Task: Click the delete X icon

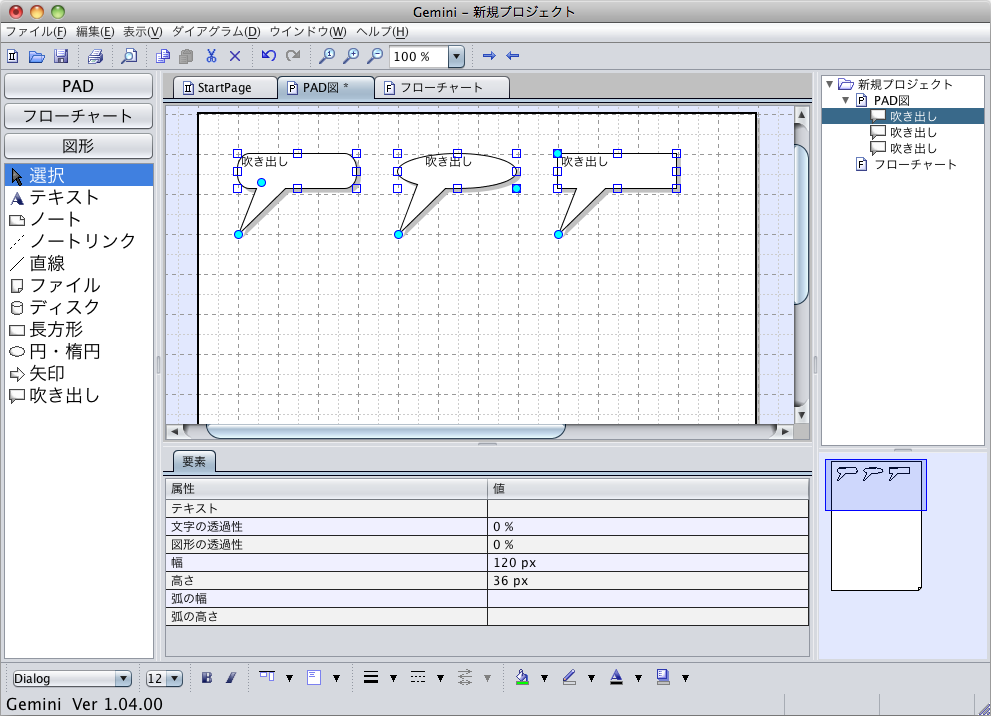Action: pos(234,56)
